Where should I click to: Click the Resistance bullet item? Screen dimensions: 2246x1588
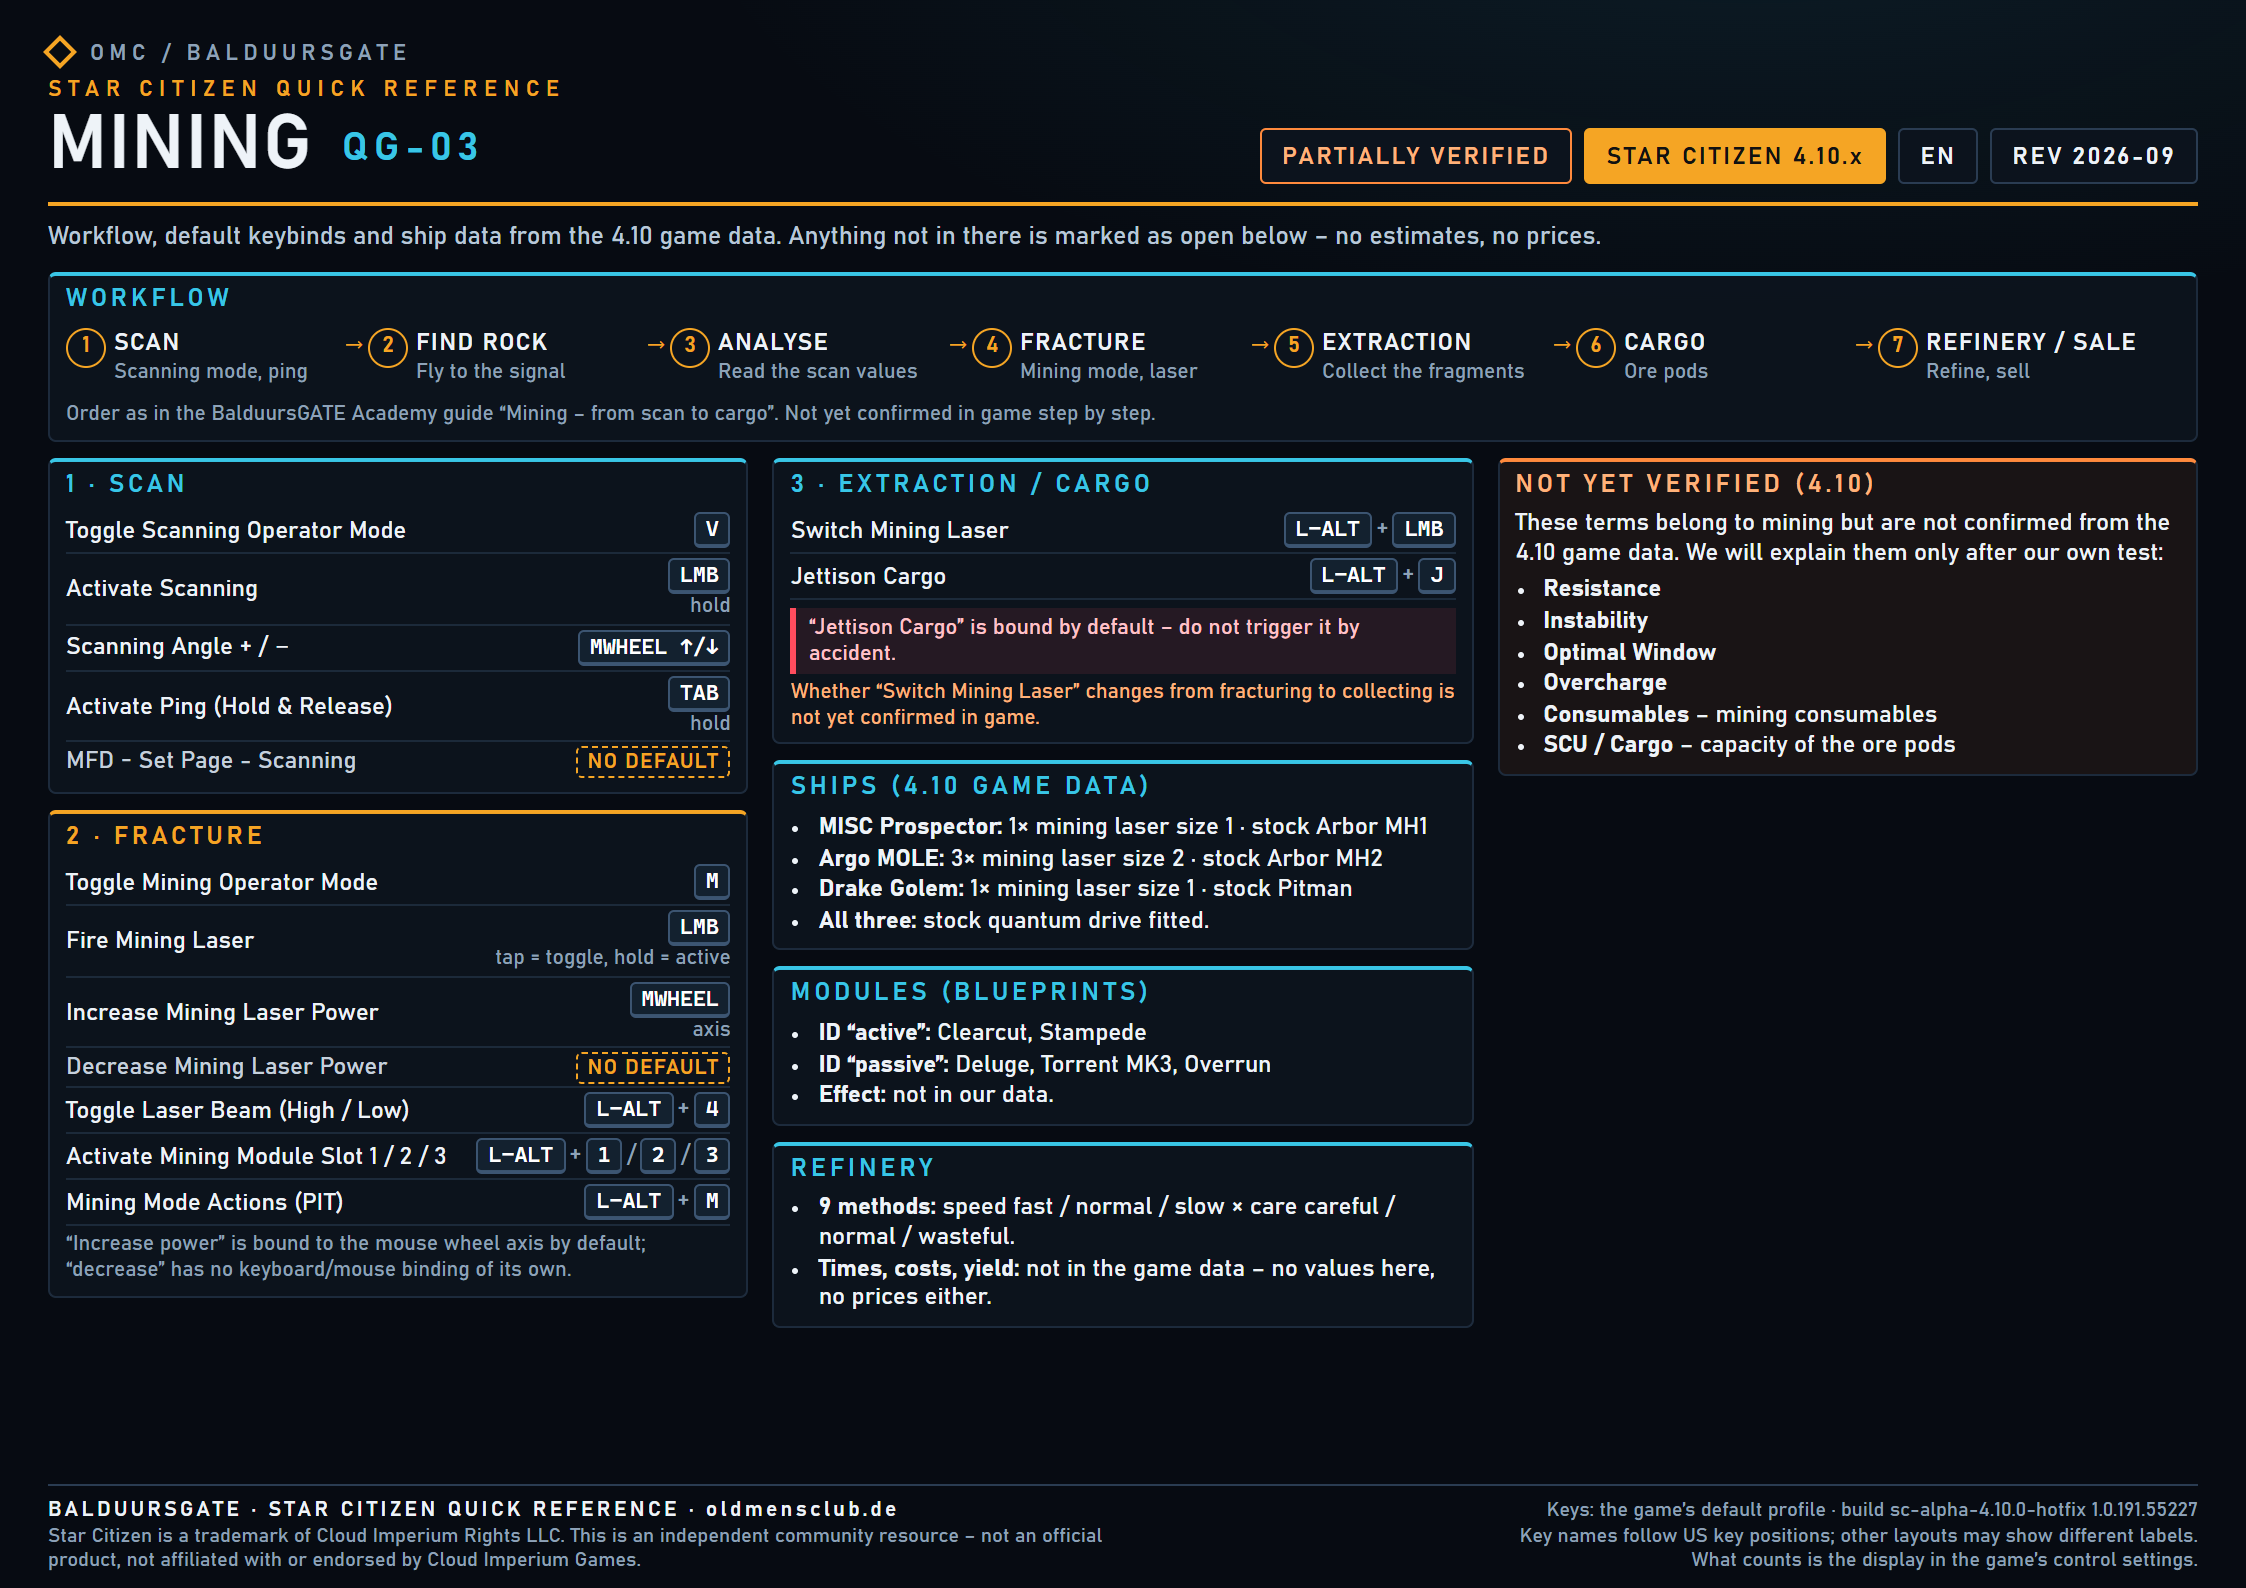(1602, 589)
